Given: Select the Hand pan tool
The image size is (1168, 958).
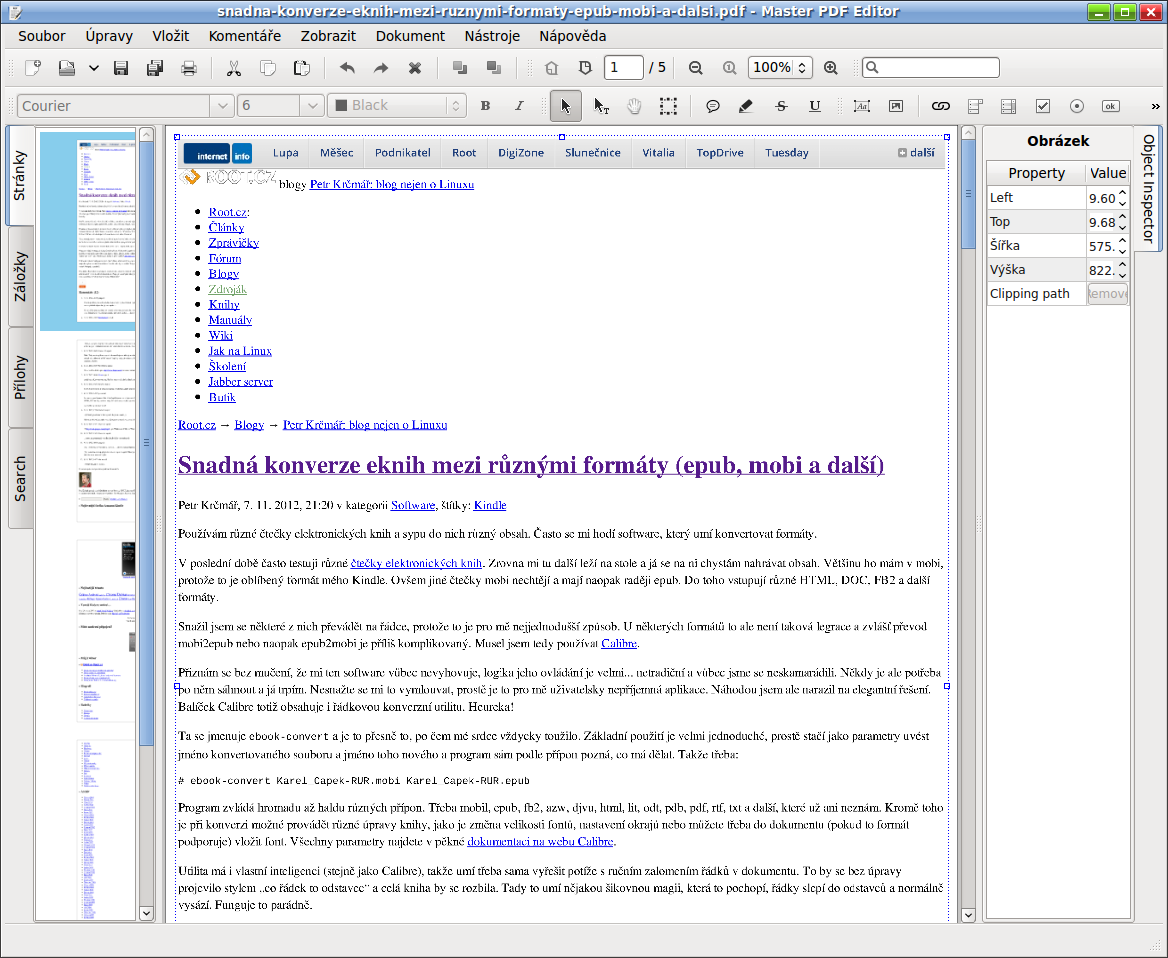Looking at the screenshot, I should [634, 106].
